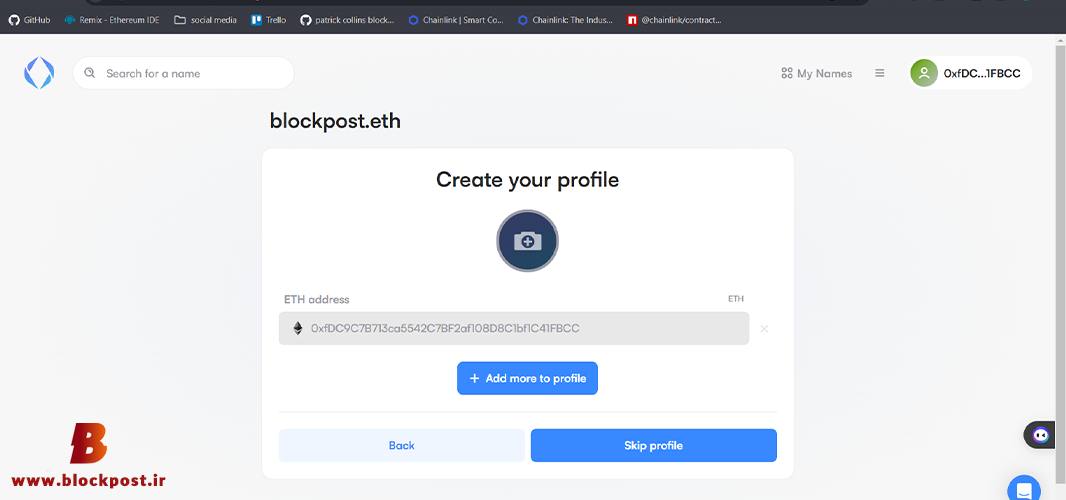Click the search magnifier icon
This screenshot has width=1066, height=500.
pos(89,73)
